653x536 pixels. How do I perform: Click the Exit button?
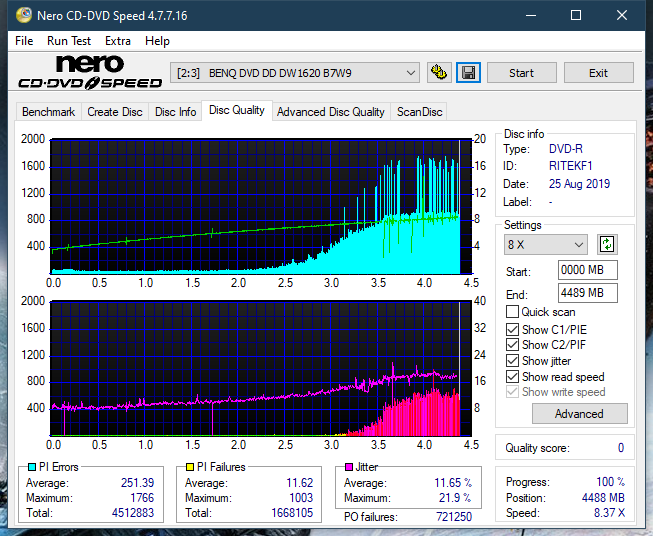pyautogui.click(x=598, y=73)
